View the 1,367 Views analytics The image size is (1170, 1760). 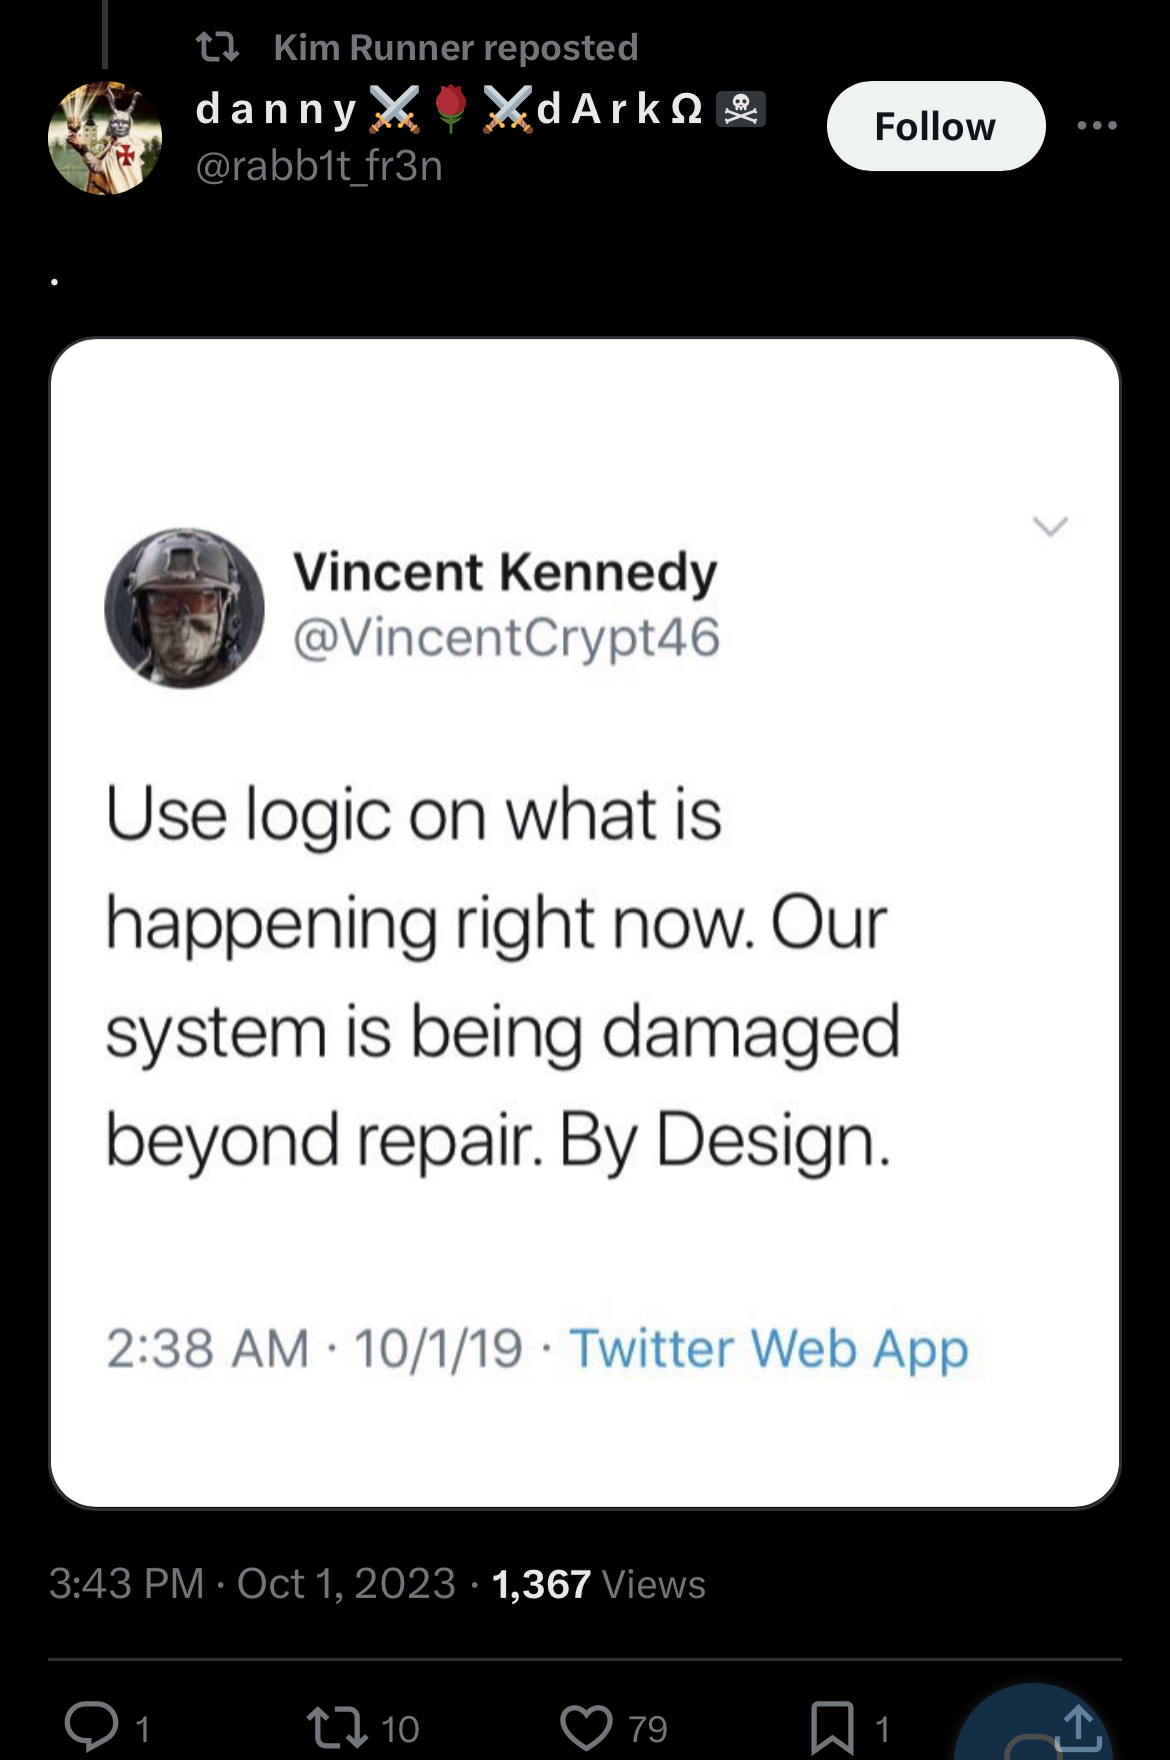click(x=598, y=1584)
